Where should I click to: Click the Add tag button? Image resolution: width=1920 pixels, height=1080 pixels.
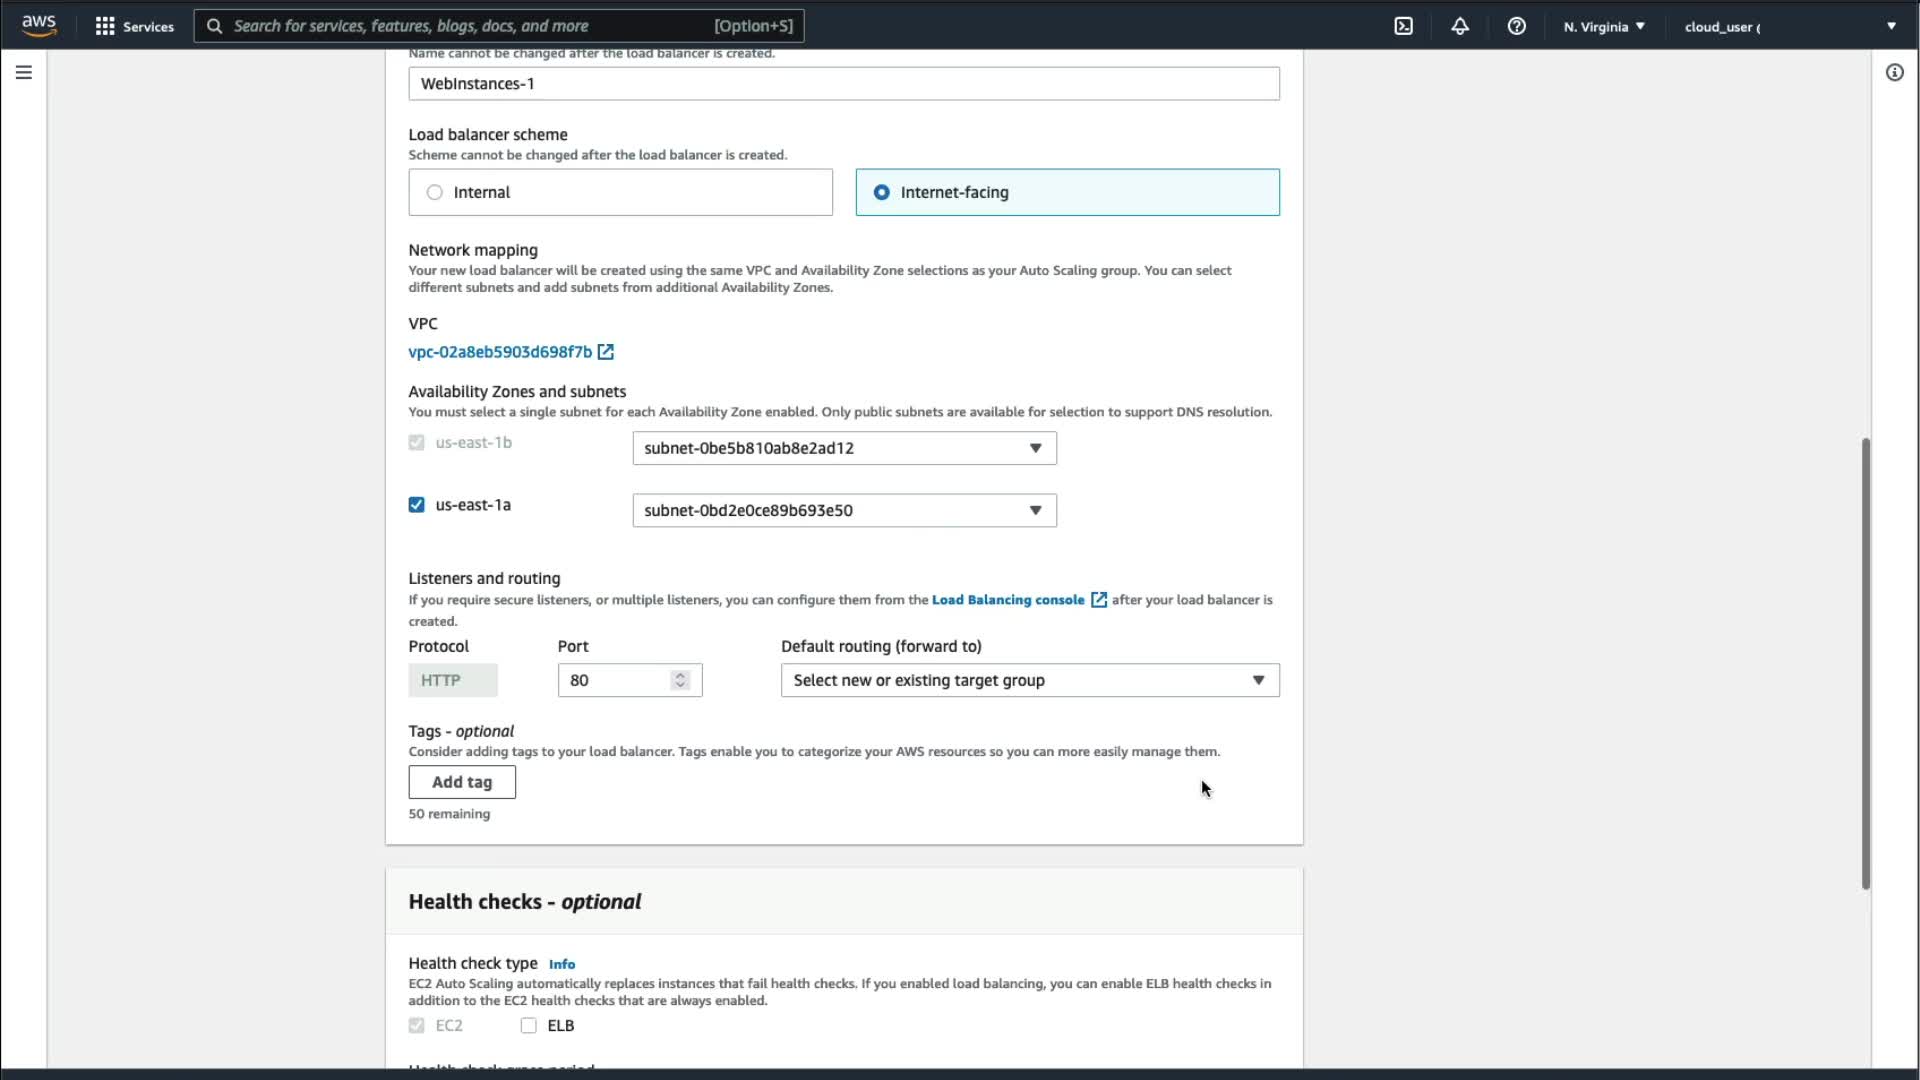pos(461,782)
